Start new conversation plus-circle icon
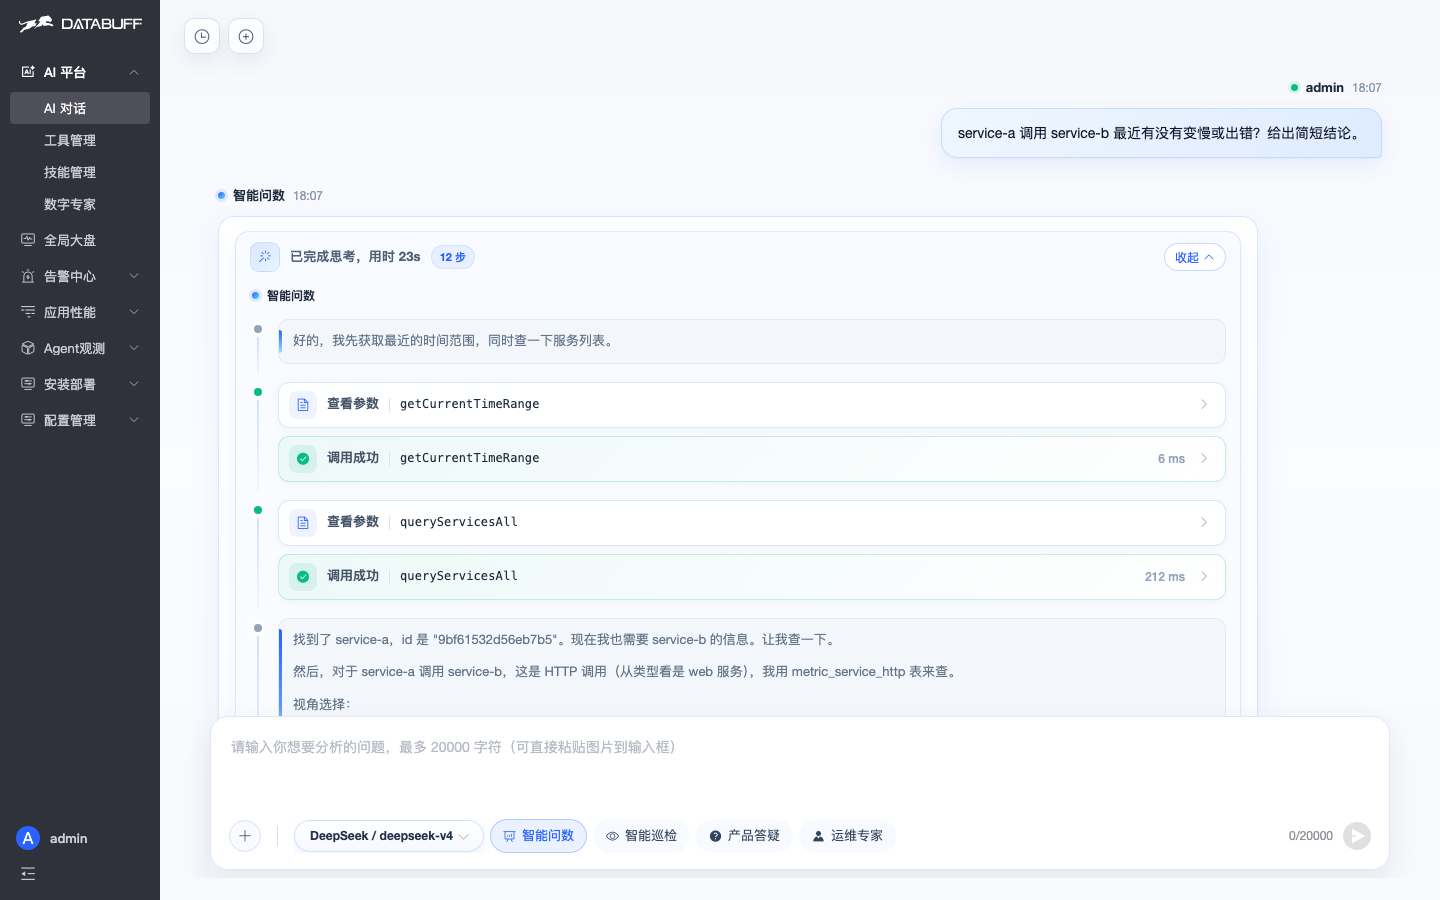Screen dimensions: 1440x900 246,37
